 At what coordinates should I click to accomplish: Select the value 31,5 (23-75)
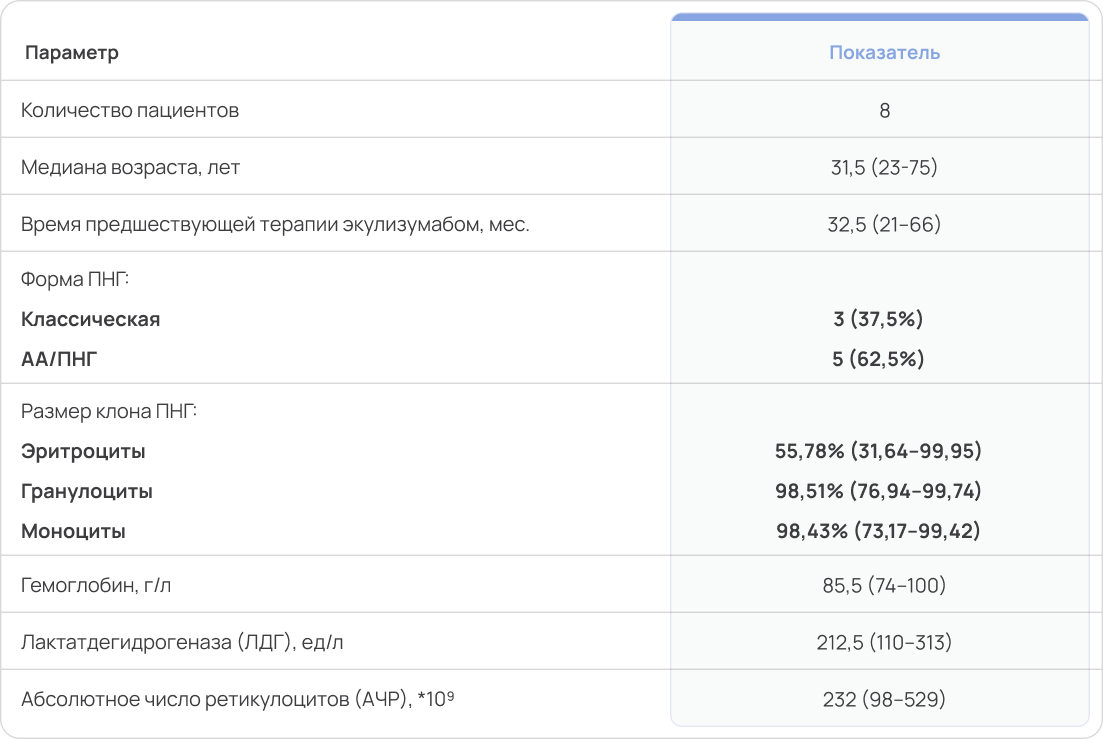(x=884, y=167)
